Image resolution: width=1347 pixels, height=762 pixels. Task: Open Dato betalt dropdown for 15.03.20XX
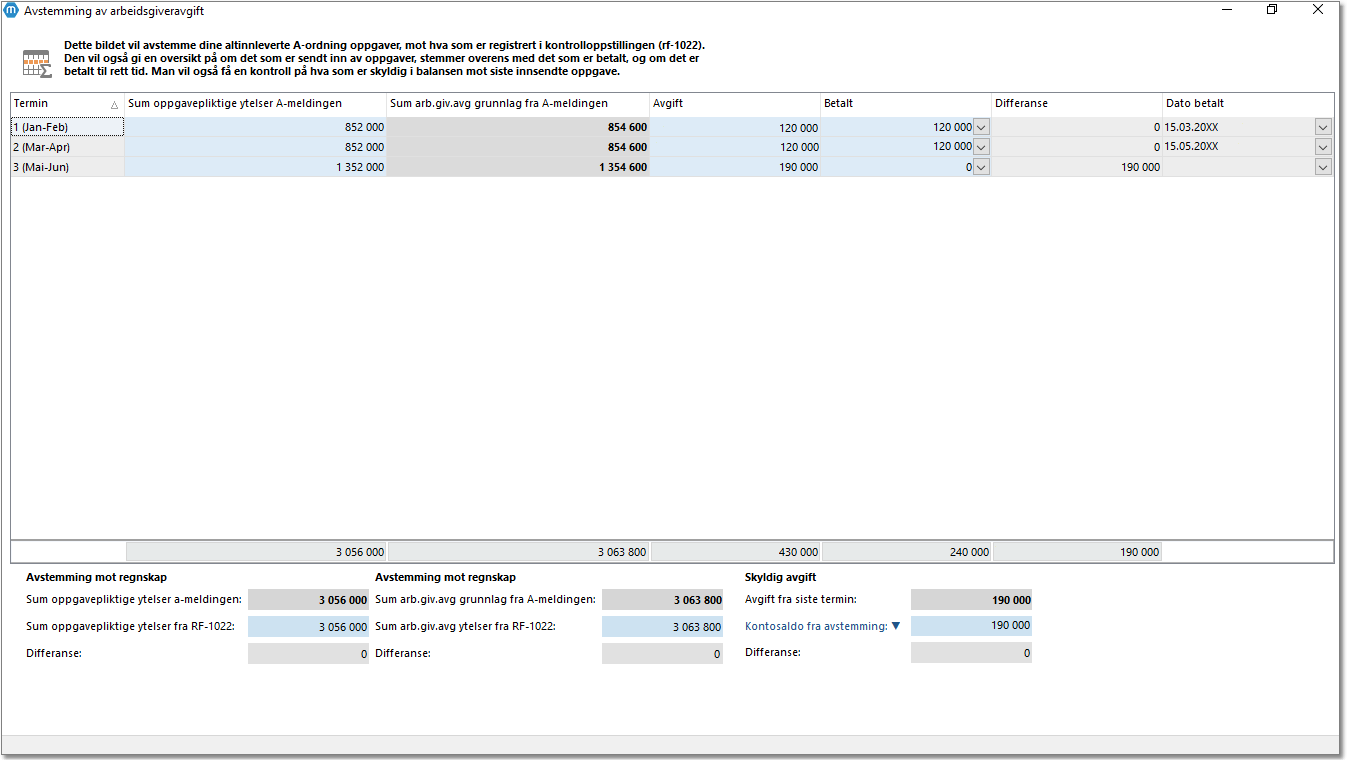click(1324, 127)
